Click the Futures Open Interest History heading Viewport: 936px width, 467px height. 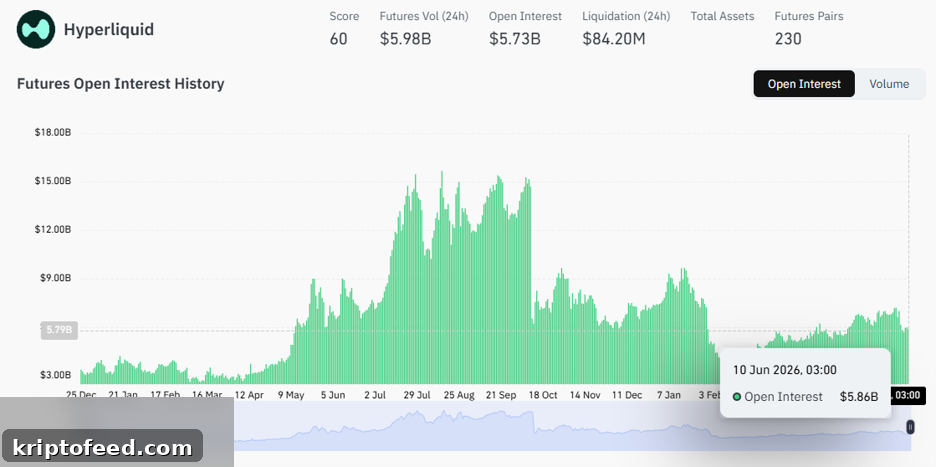121,84
